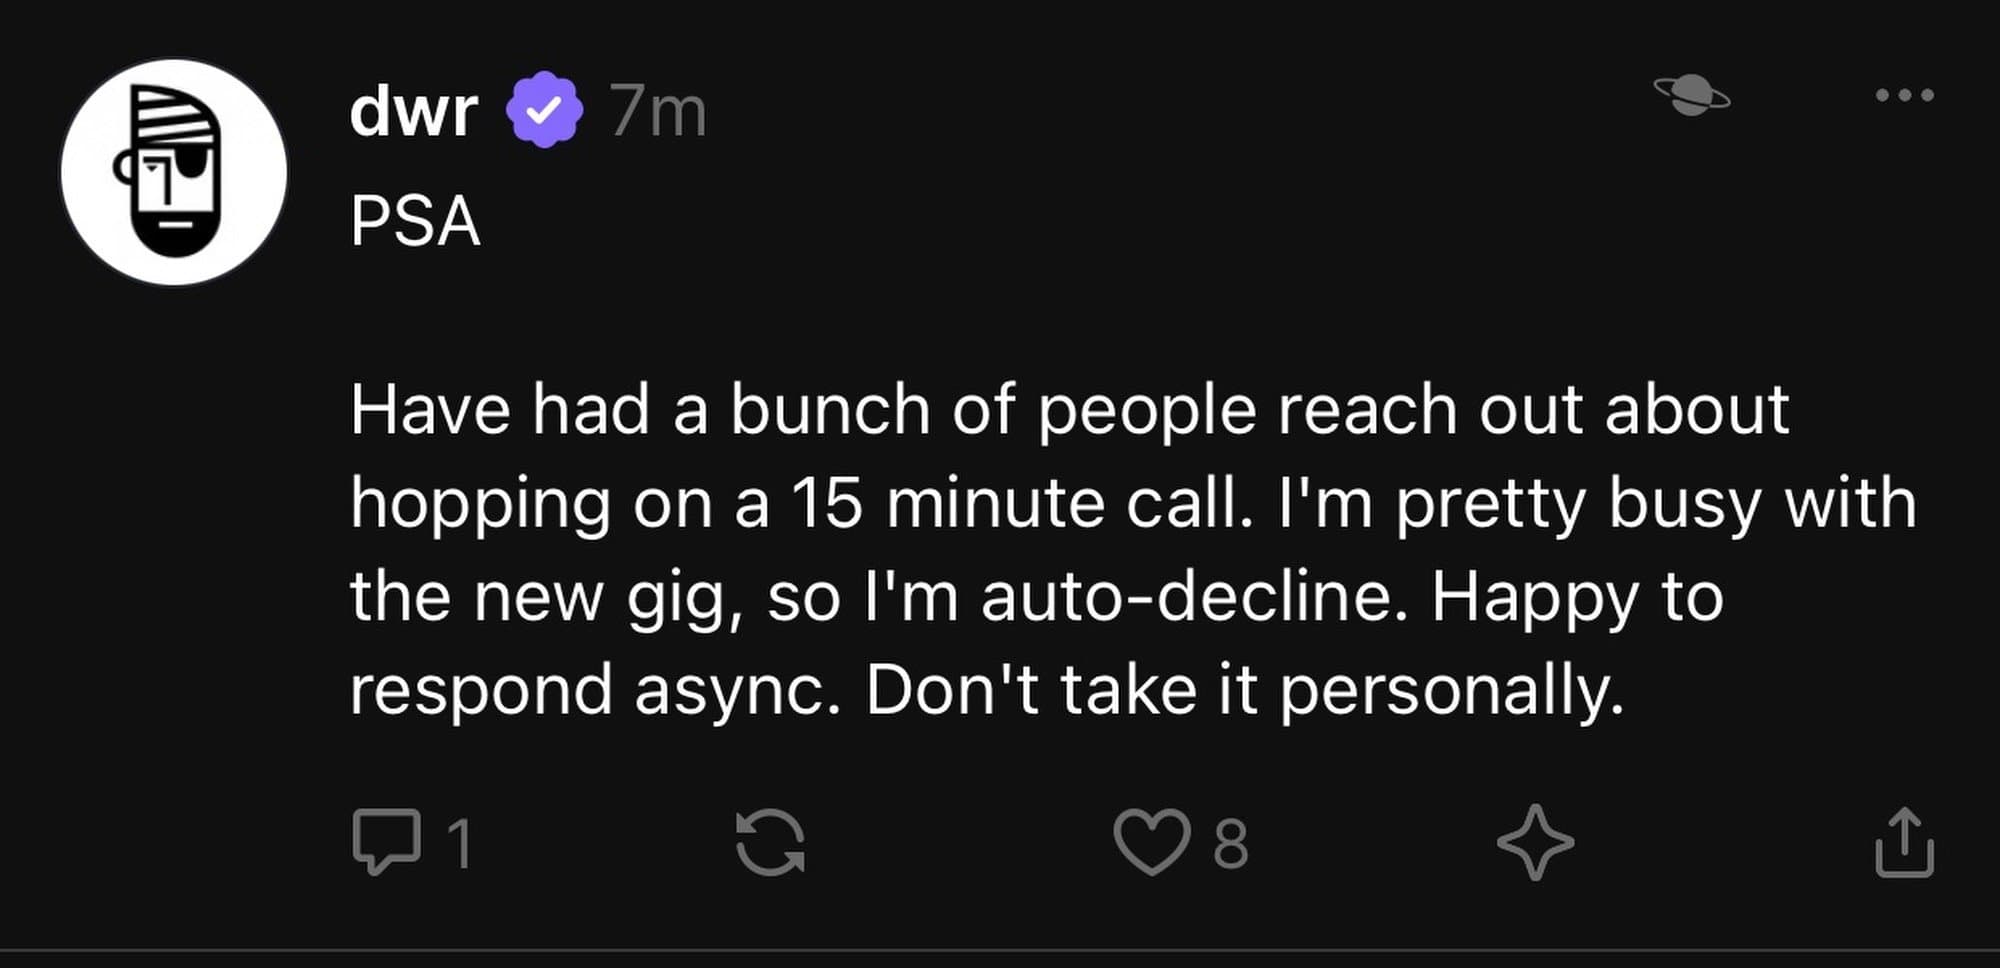
Task: Click the planet icon beside the options menu
Action: tap(1692, 96)
